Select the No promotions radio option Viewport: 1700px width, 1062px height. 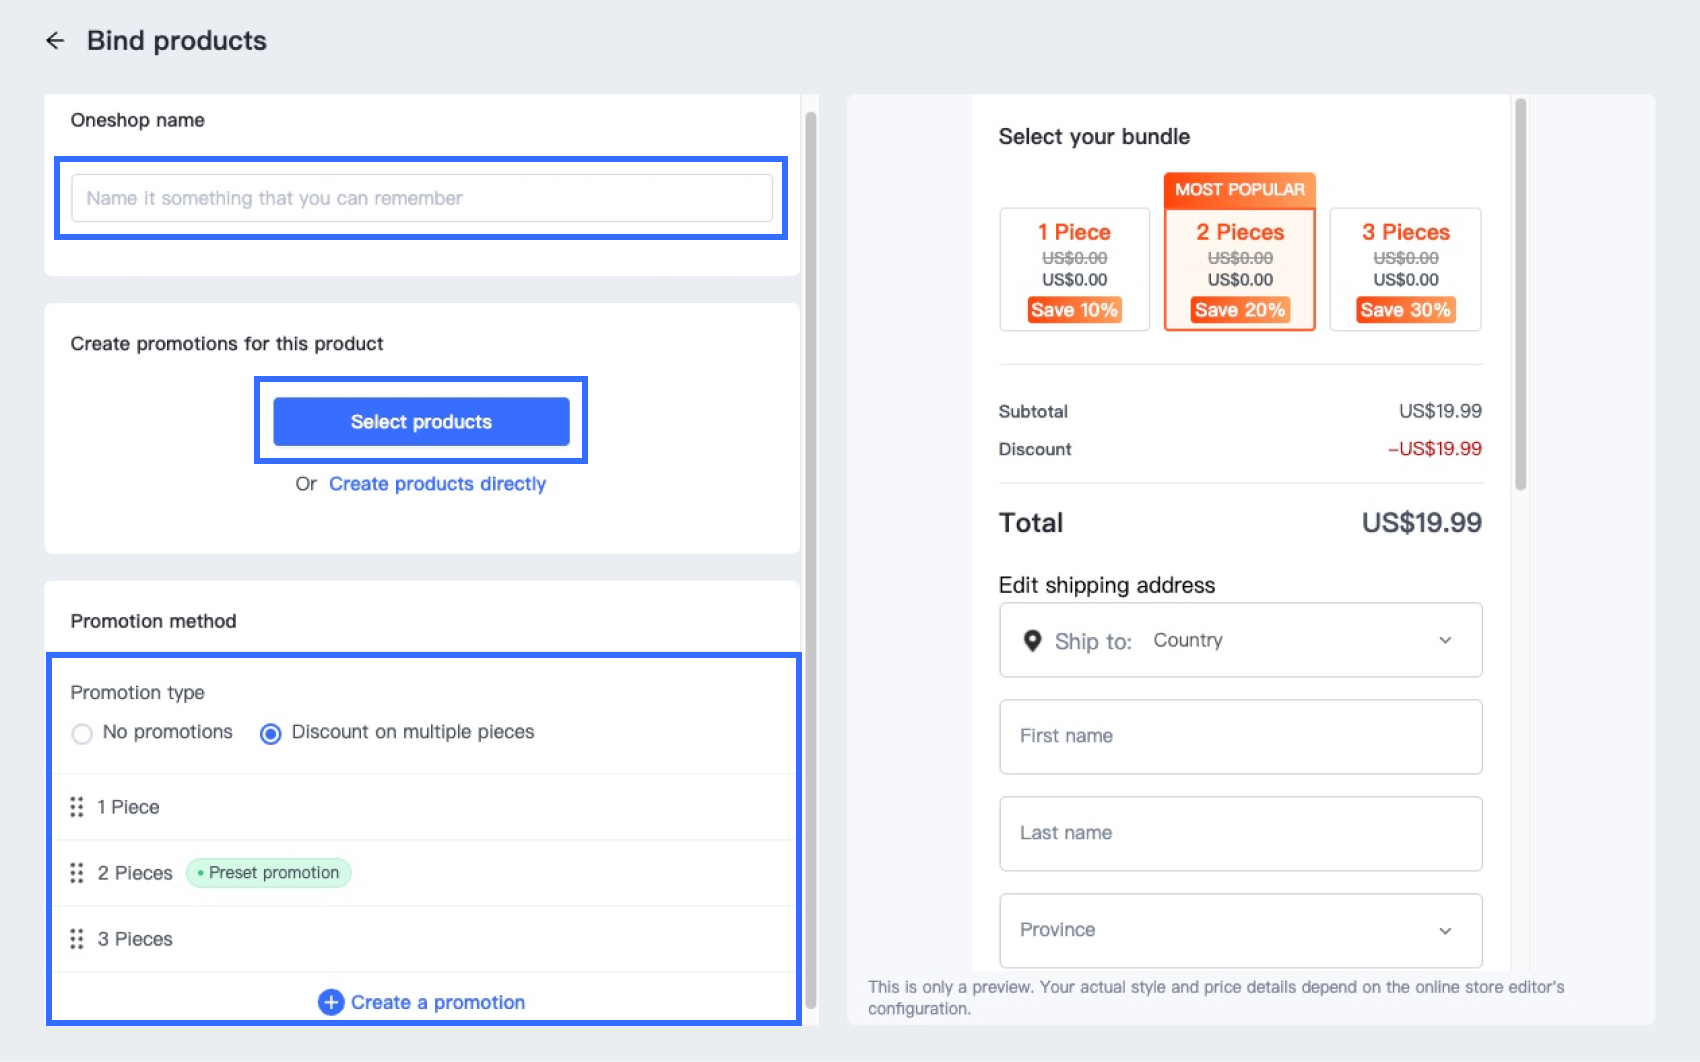(82, 733)
